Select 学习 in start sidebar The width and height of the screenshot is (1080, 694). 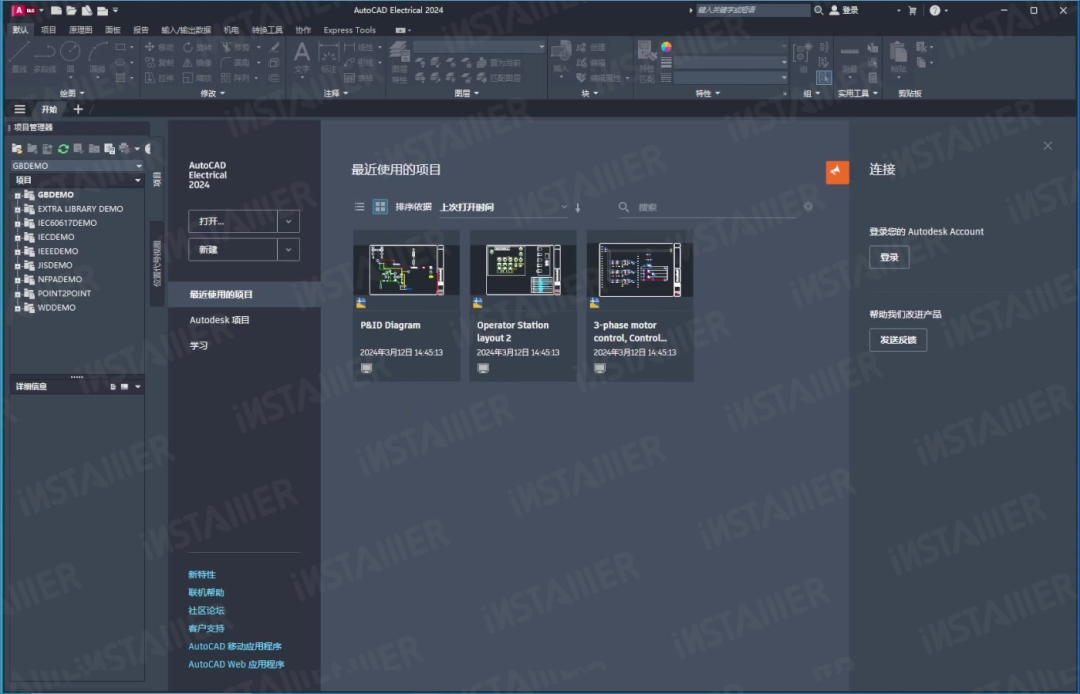click(x=199, y=346)
